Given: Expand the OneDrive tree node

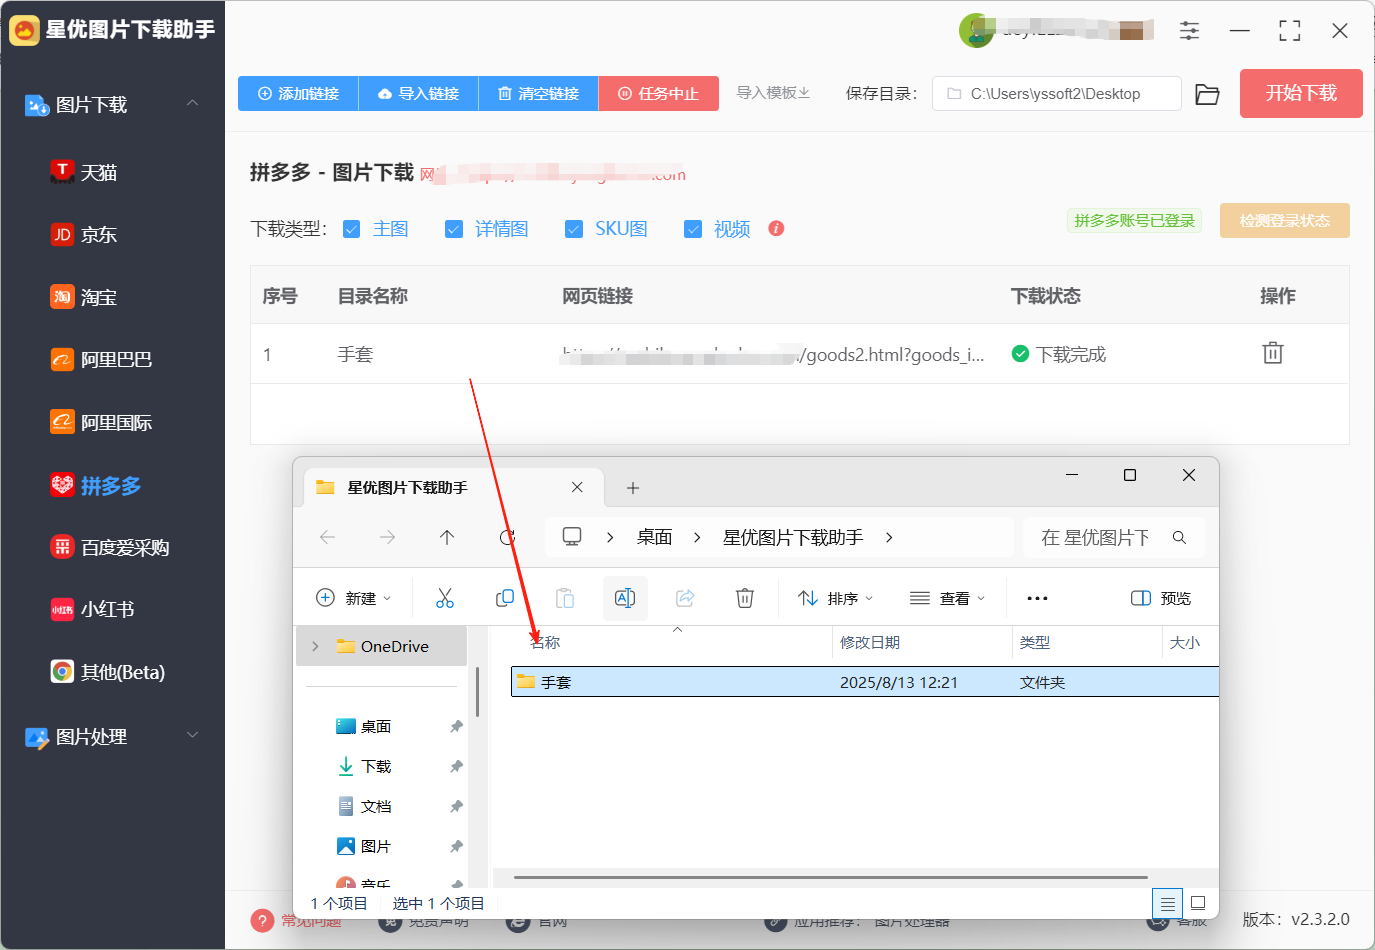Looking at the screenshot, I should (315, 646).
